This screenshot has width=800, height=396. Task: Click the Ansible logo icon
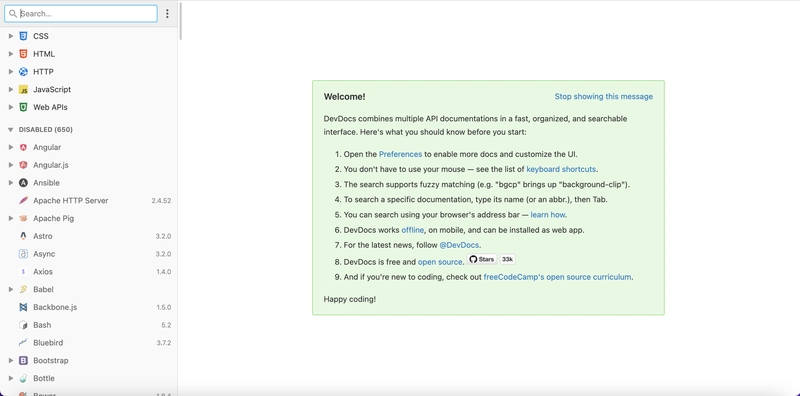pyautogui.click(x=23, y=183)
